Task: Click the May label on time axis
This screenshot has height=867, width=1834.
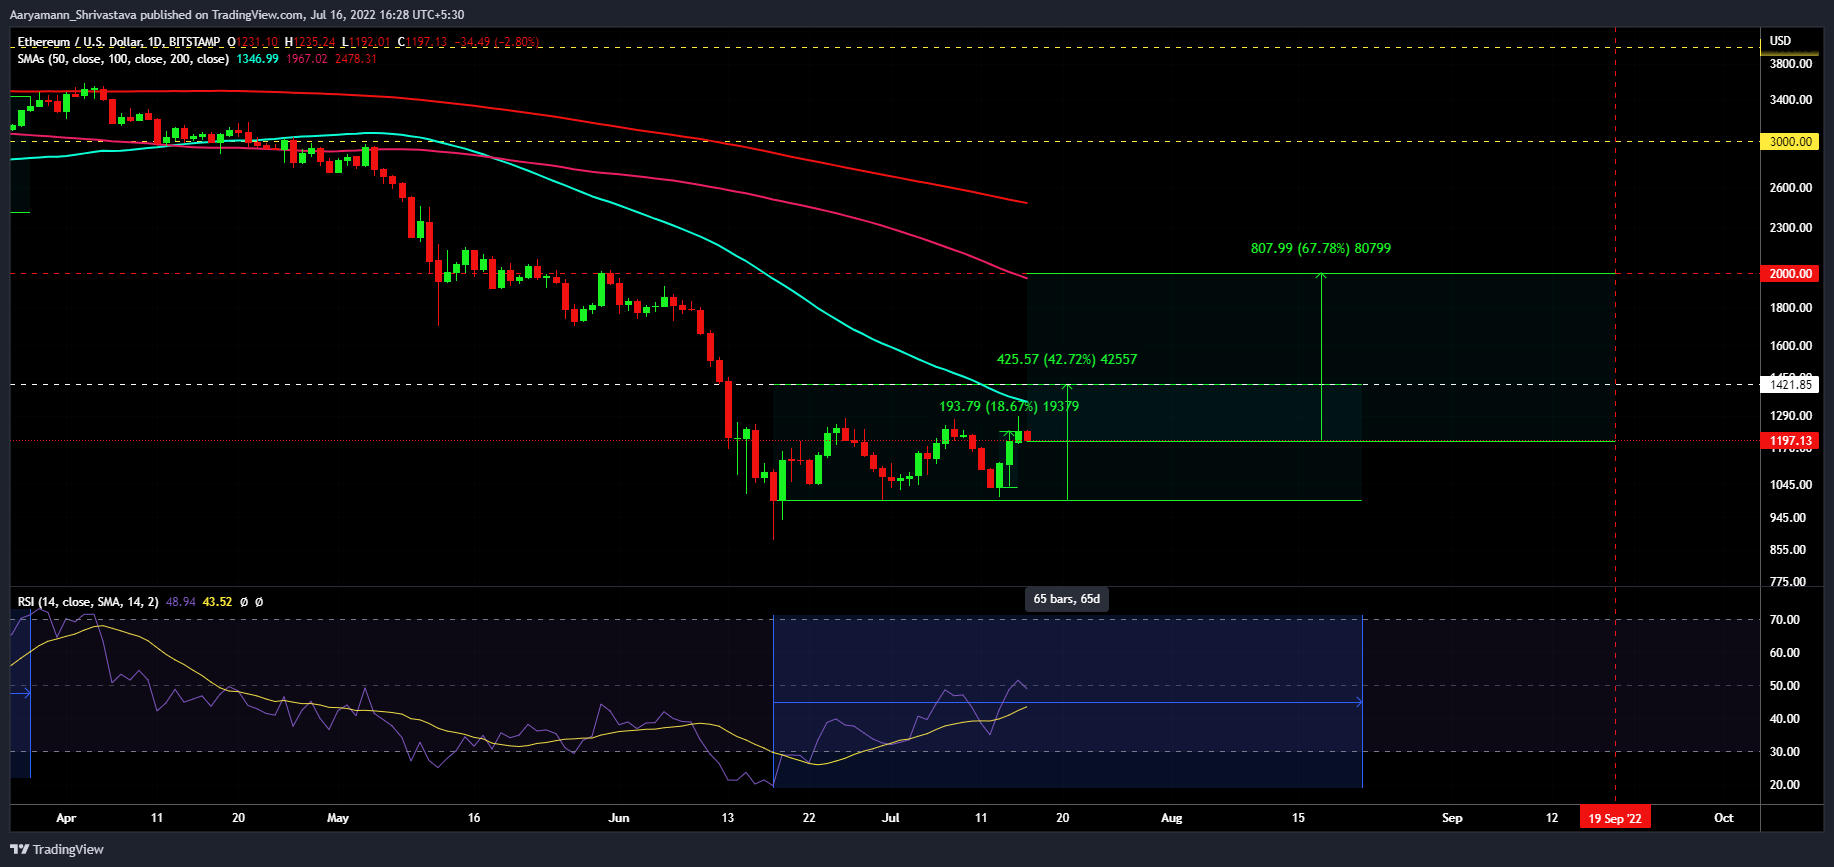Action: pos(338,818)
